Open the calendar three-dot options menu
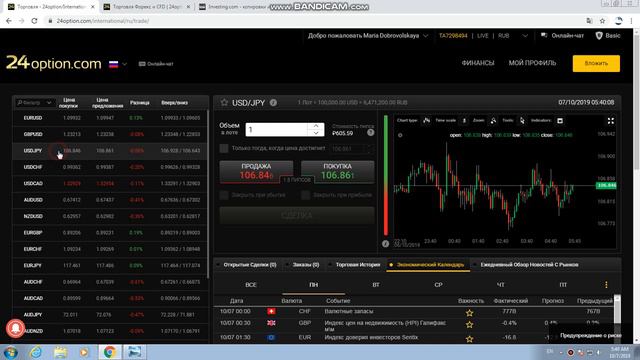This screenshot has height=360, width=640. (x=606, y=284)
